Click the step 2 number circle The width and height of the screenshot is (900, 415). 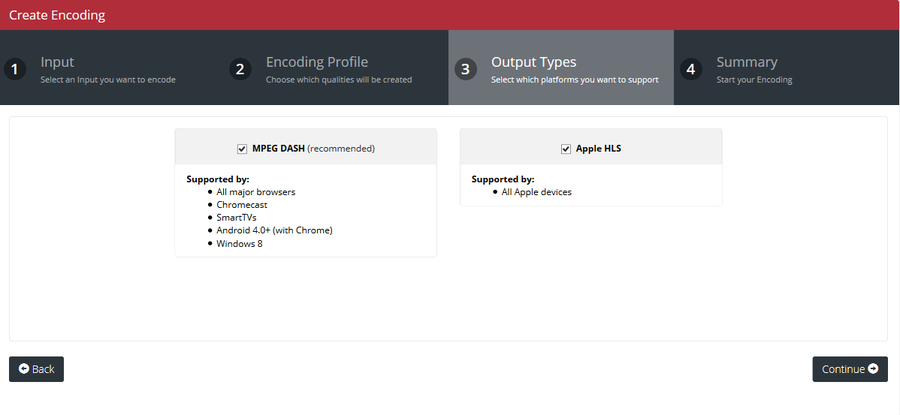click(x=240, y=69)
